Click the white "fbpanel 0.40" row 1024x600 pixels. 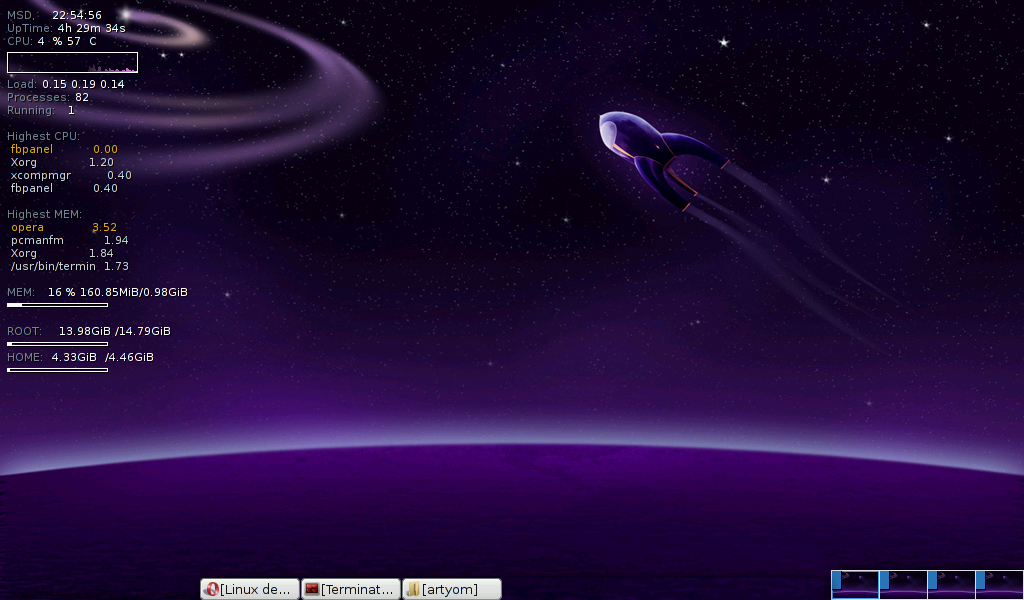click(x=64, y=188)
